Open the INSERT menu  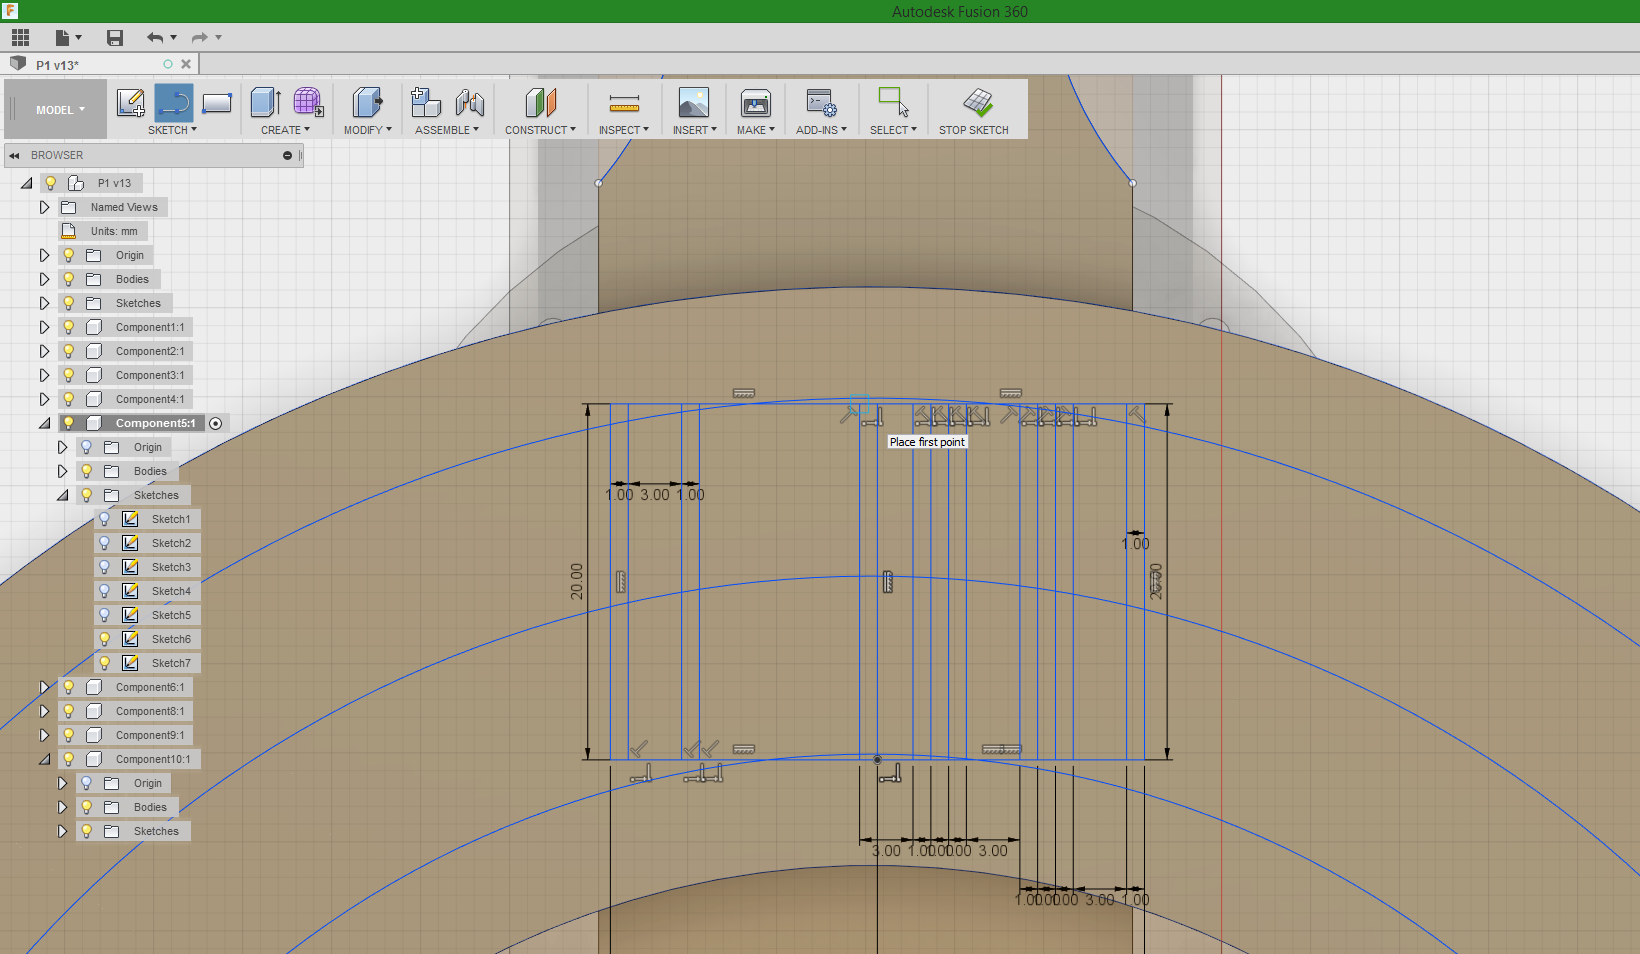tap(694, 130)
